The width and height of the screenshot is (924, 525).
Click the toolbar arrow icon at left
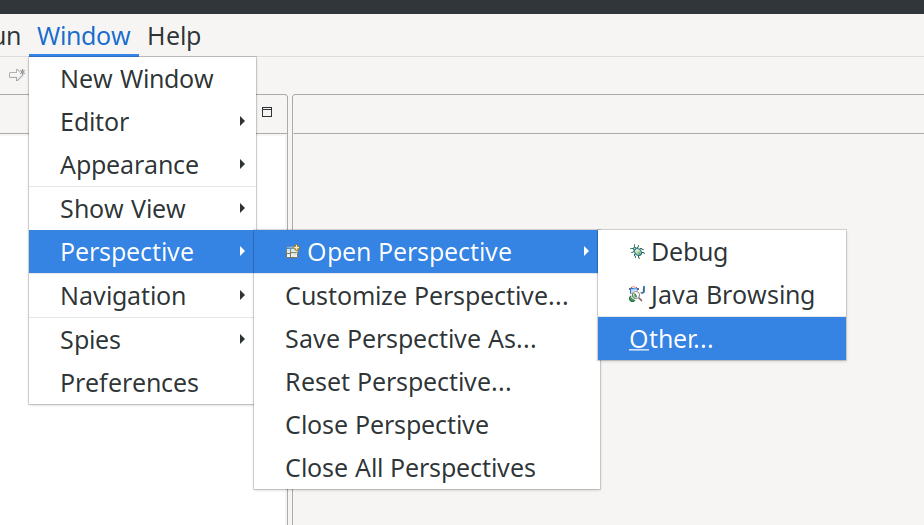coord(16,75)
